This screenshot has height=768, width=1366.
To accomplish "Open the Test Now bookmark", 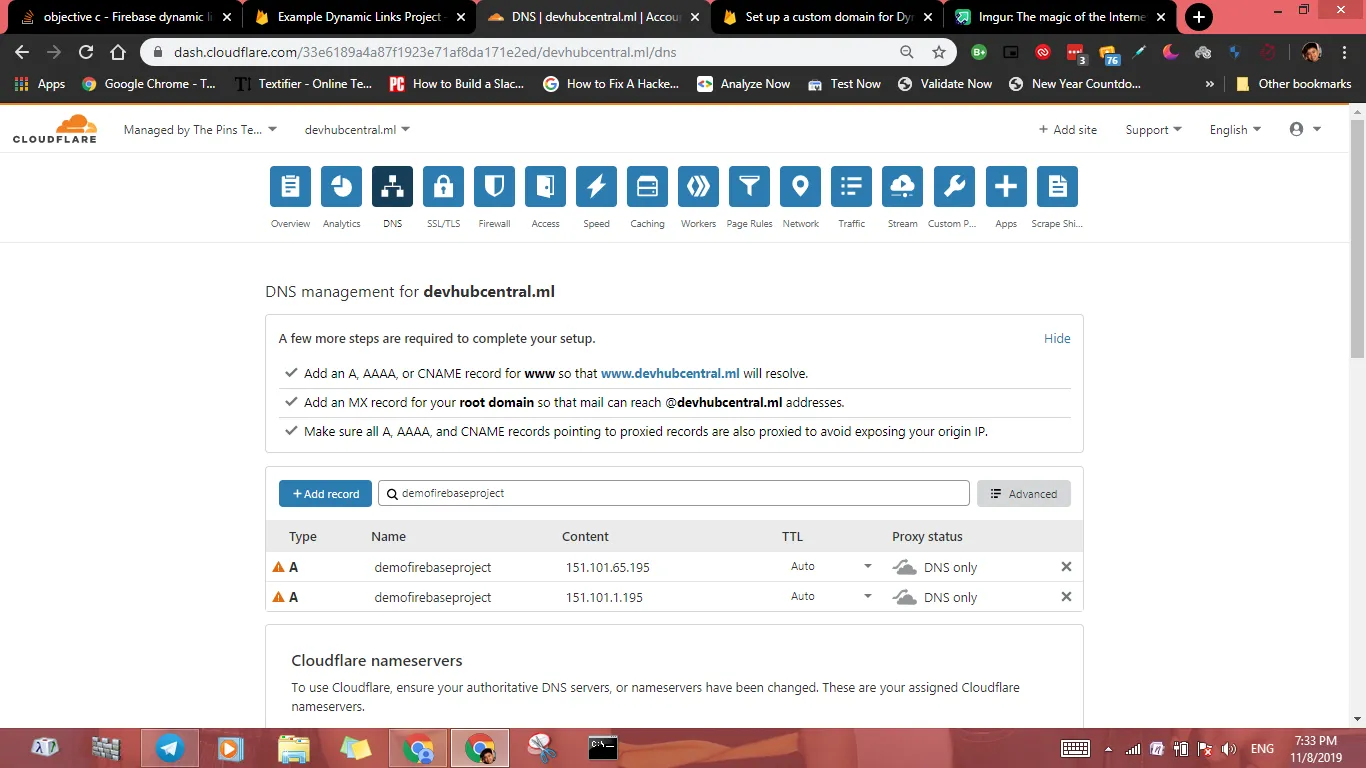I will [844, 84].
